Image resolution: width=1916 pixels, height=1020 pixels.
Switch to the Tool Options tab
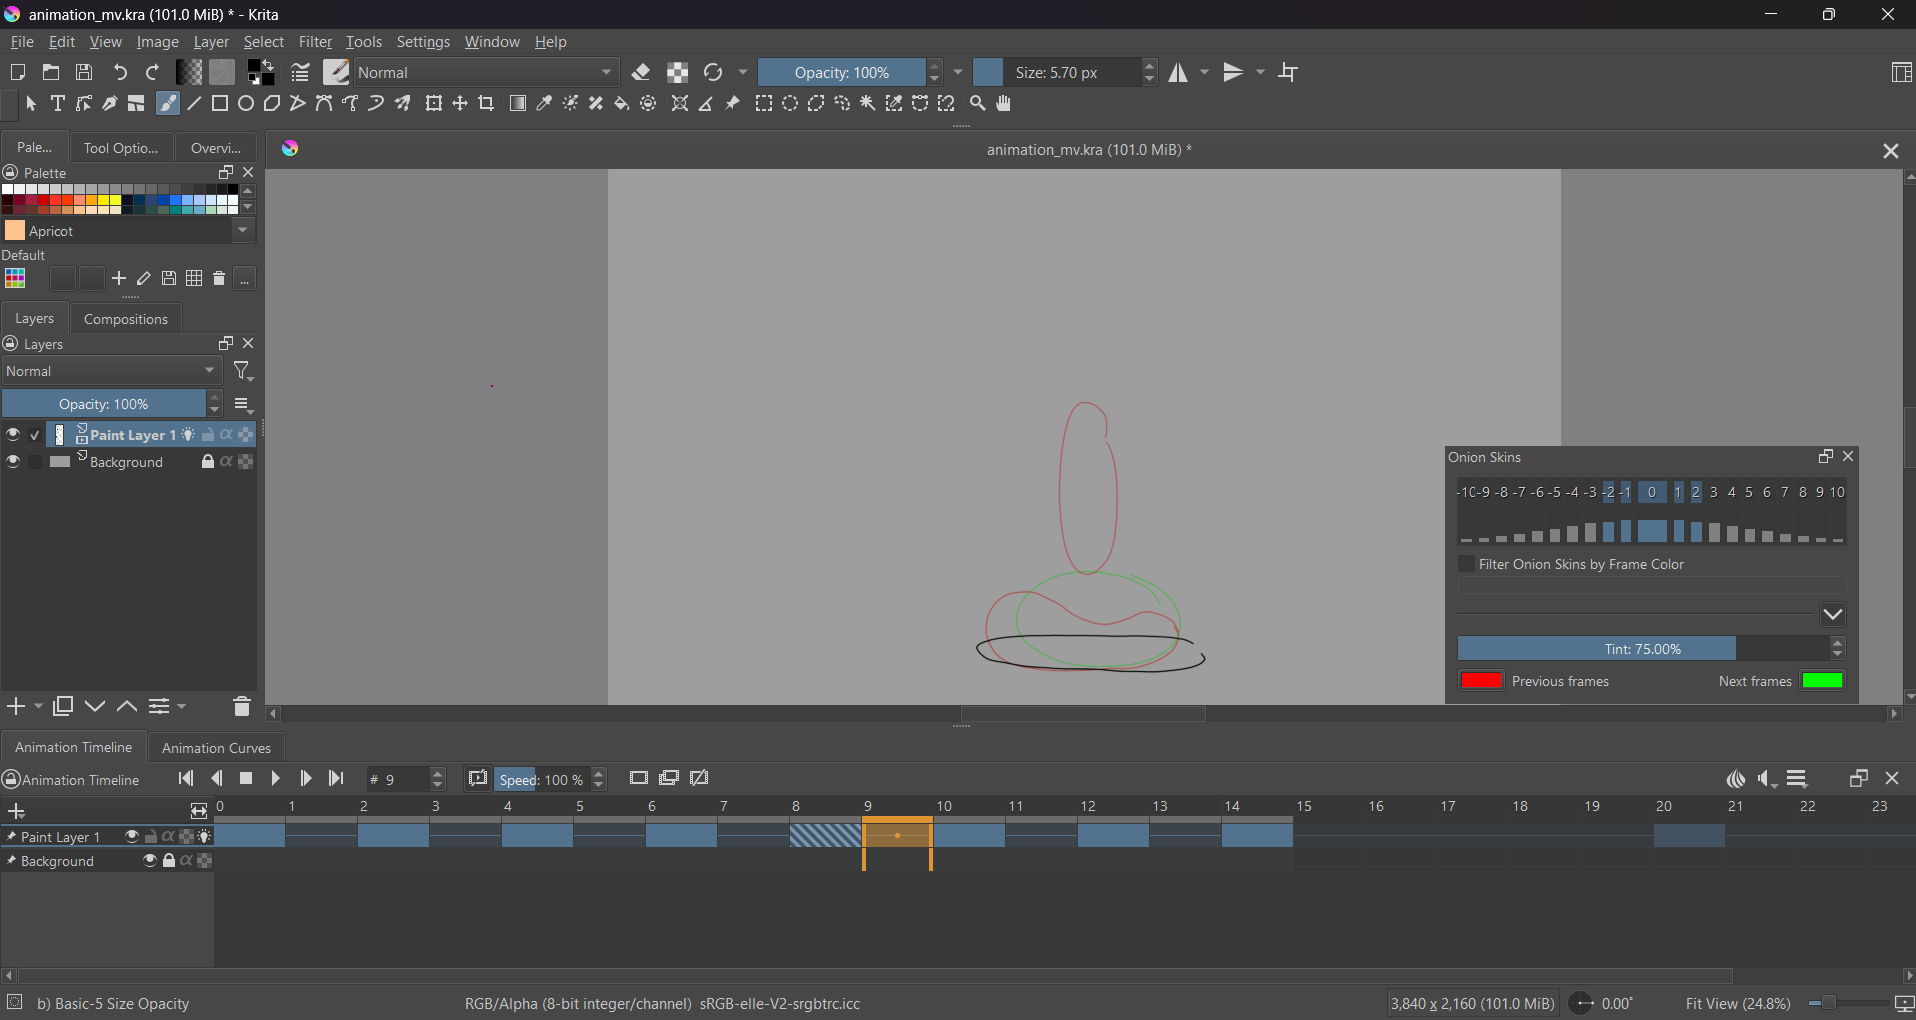point(121,148)
